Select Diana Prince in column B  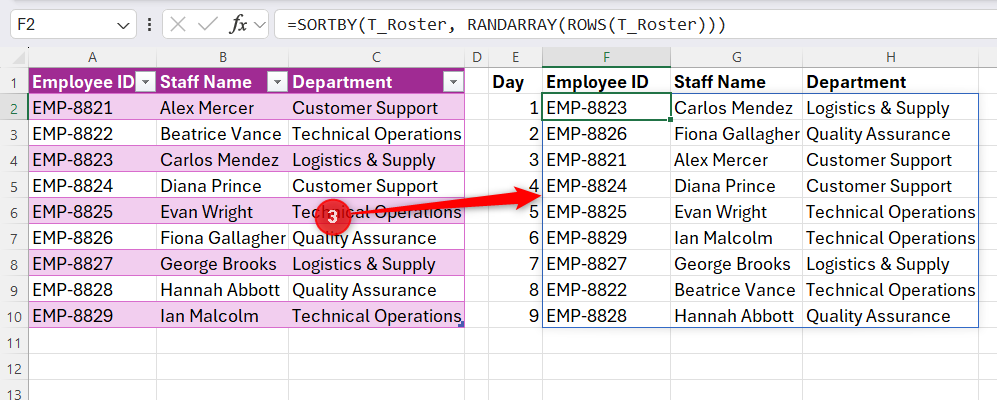click(x=223, y=186)
